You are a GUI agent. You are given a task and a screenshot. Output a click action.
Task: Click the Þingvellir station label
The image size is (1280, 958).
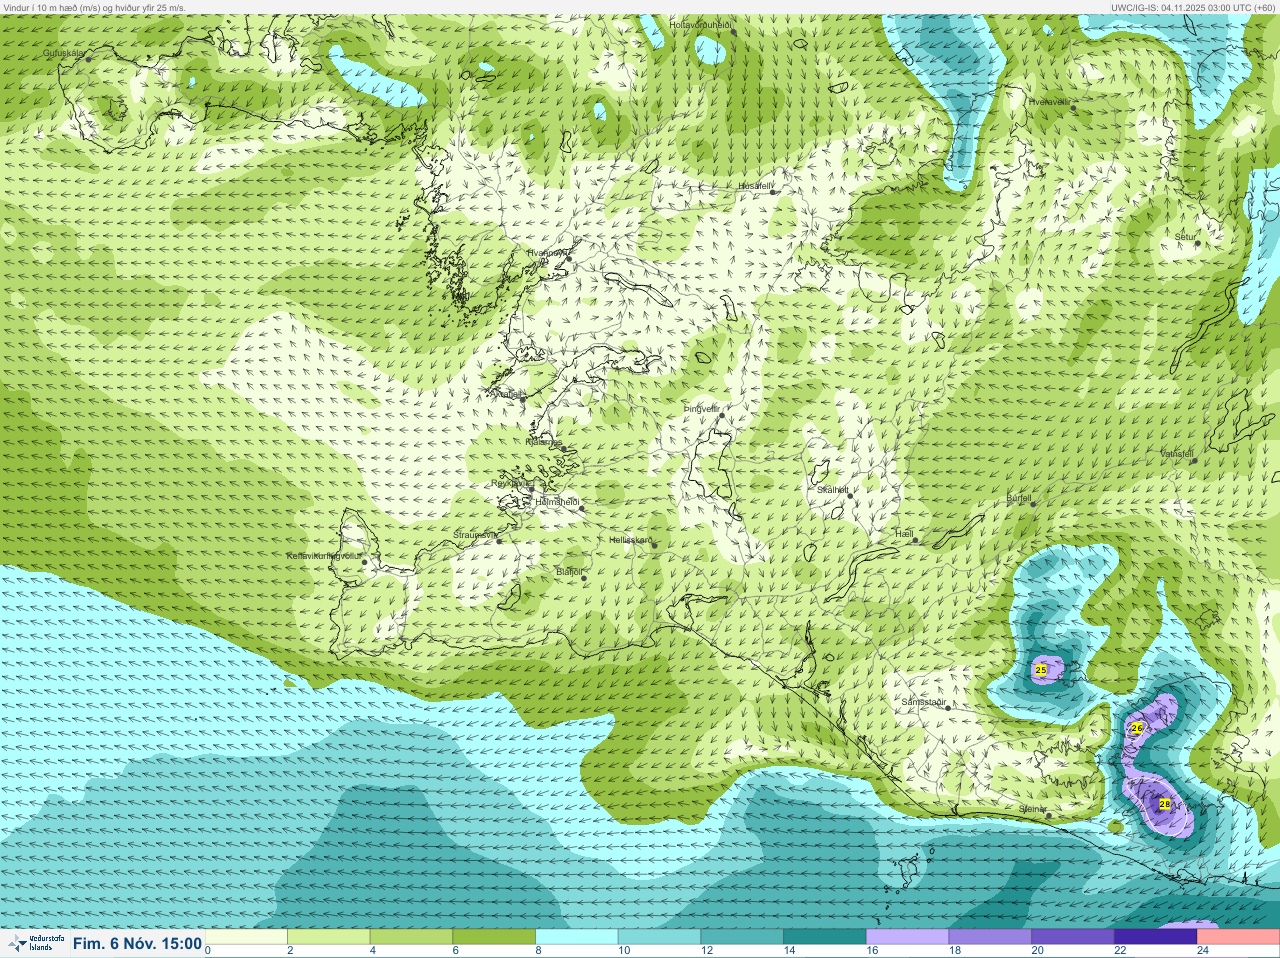tap(702, 408)
